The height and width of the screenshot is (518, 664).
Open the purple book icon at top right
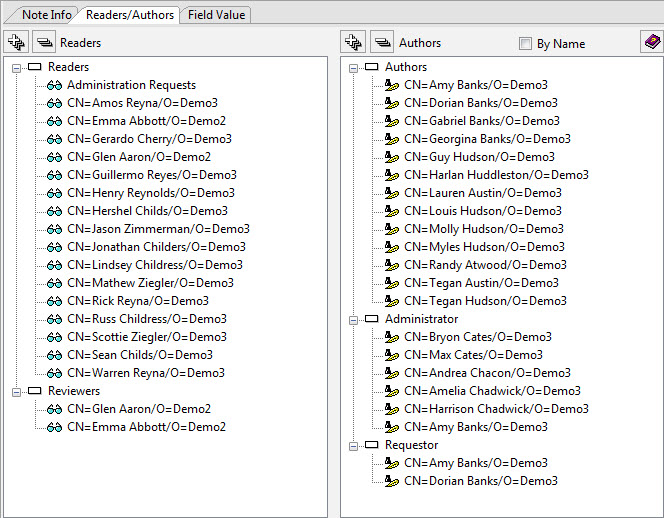651,42
